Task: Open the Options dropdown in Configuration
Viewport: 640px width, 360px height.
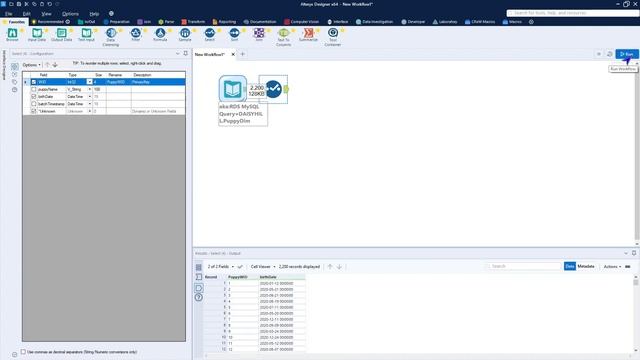Action: tap(31, 65)
